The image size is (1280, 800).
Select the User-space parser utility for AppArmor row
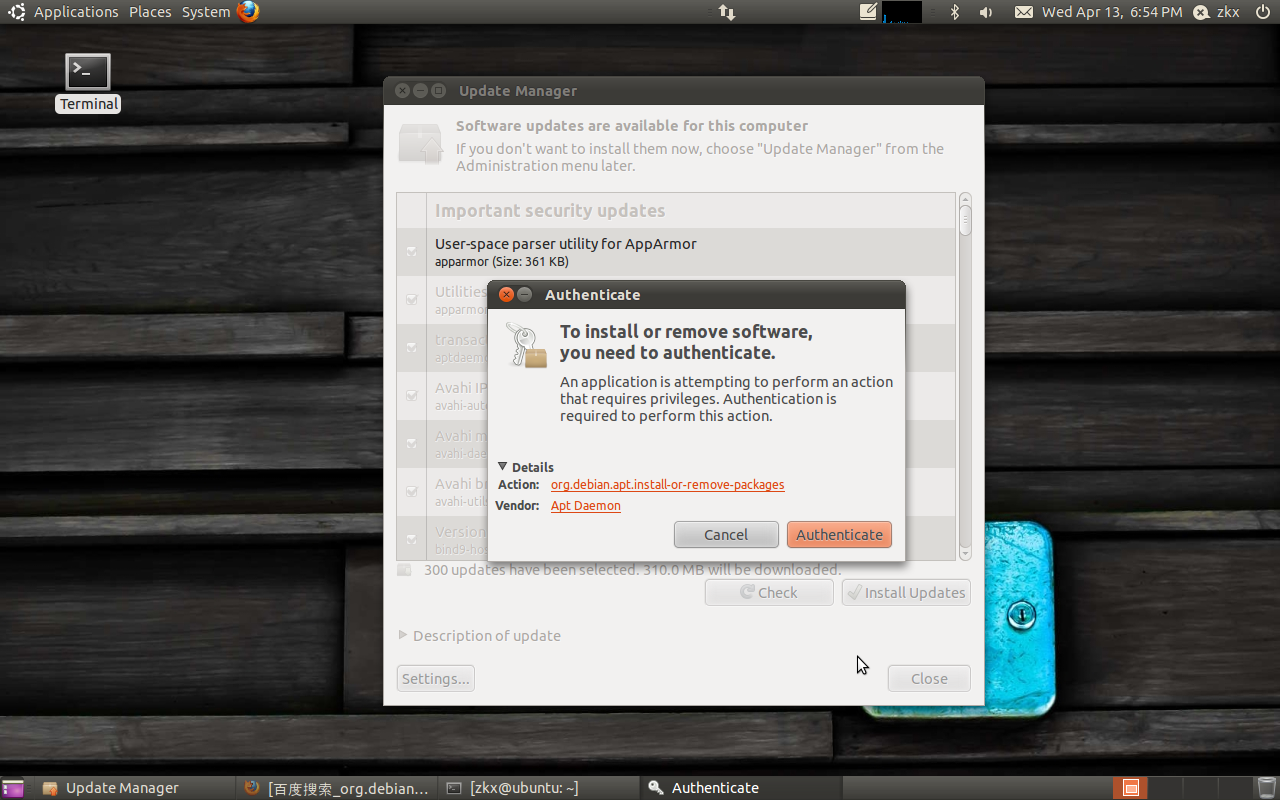pyautogui.click(x=676, y=252)
